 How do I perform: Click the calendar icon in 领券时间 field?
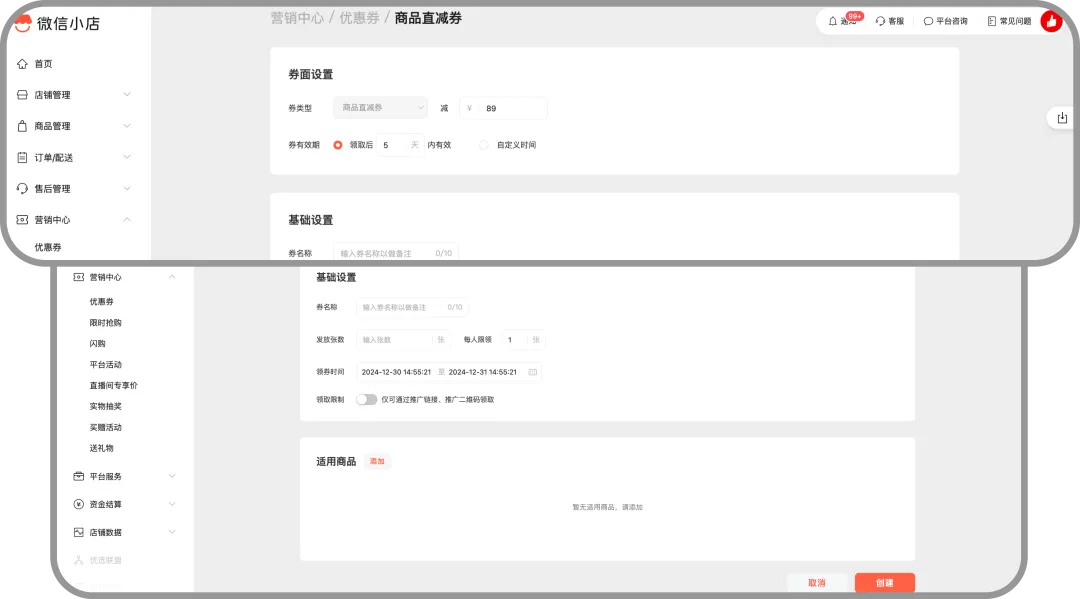(x=532, y=372)
